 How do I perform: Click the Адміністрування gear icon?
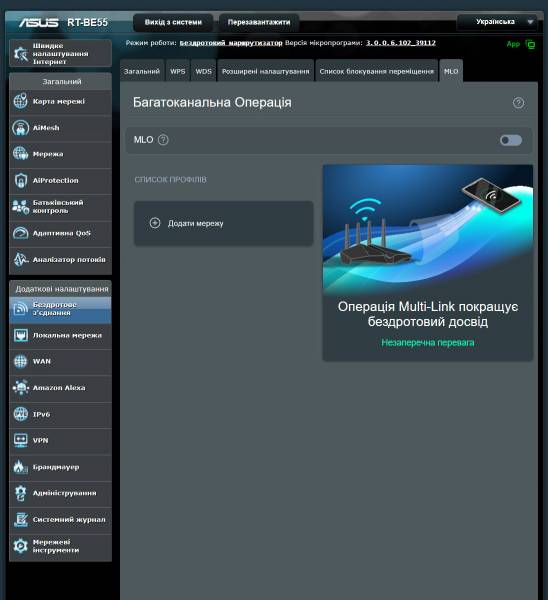21,493
